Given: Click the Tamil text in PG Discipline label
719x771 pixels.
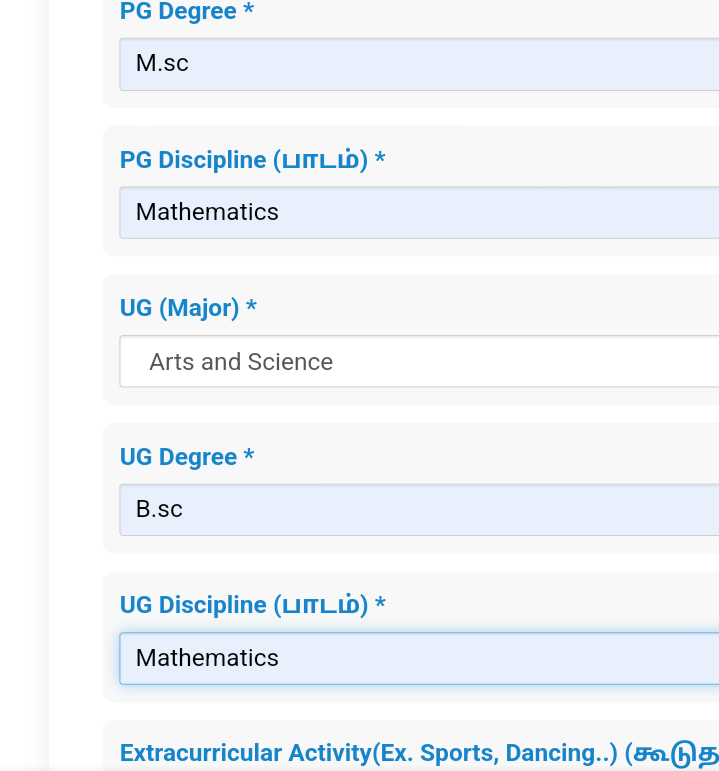Looking at the screenshot, I should point(324,160).
